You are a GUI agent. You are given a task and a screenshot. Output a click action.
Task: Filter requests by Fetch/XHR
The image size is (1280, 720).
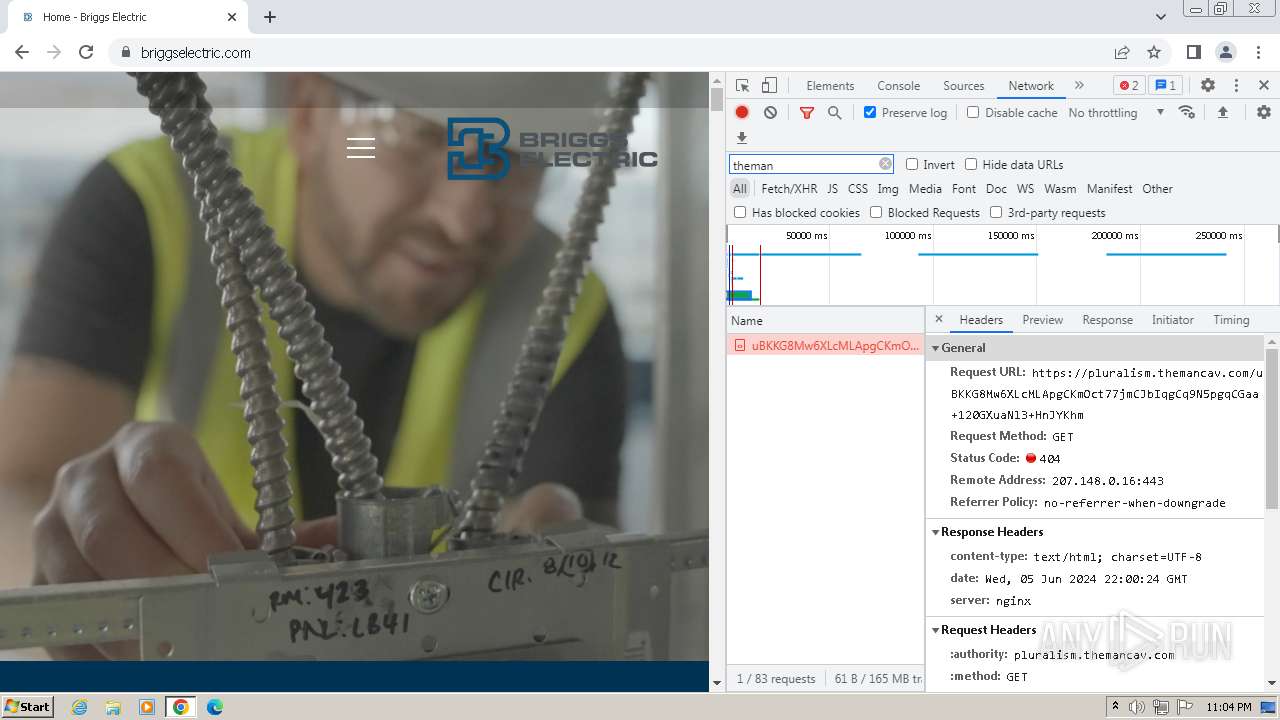tap(789, 189)
